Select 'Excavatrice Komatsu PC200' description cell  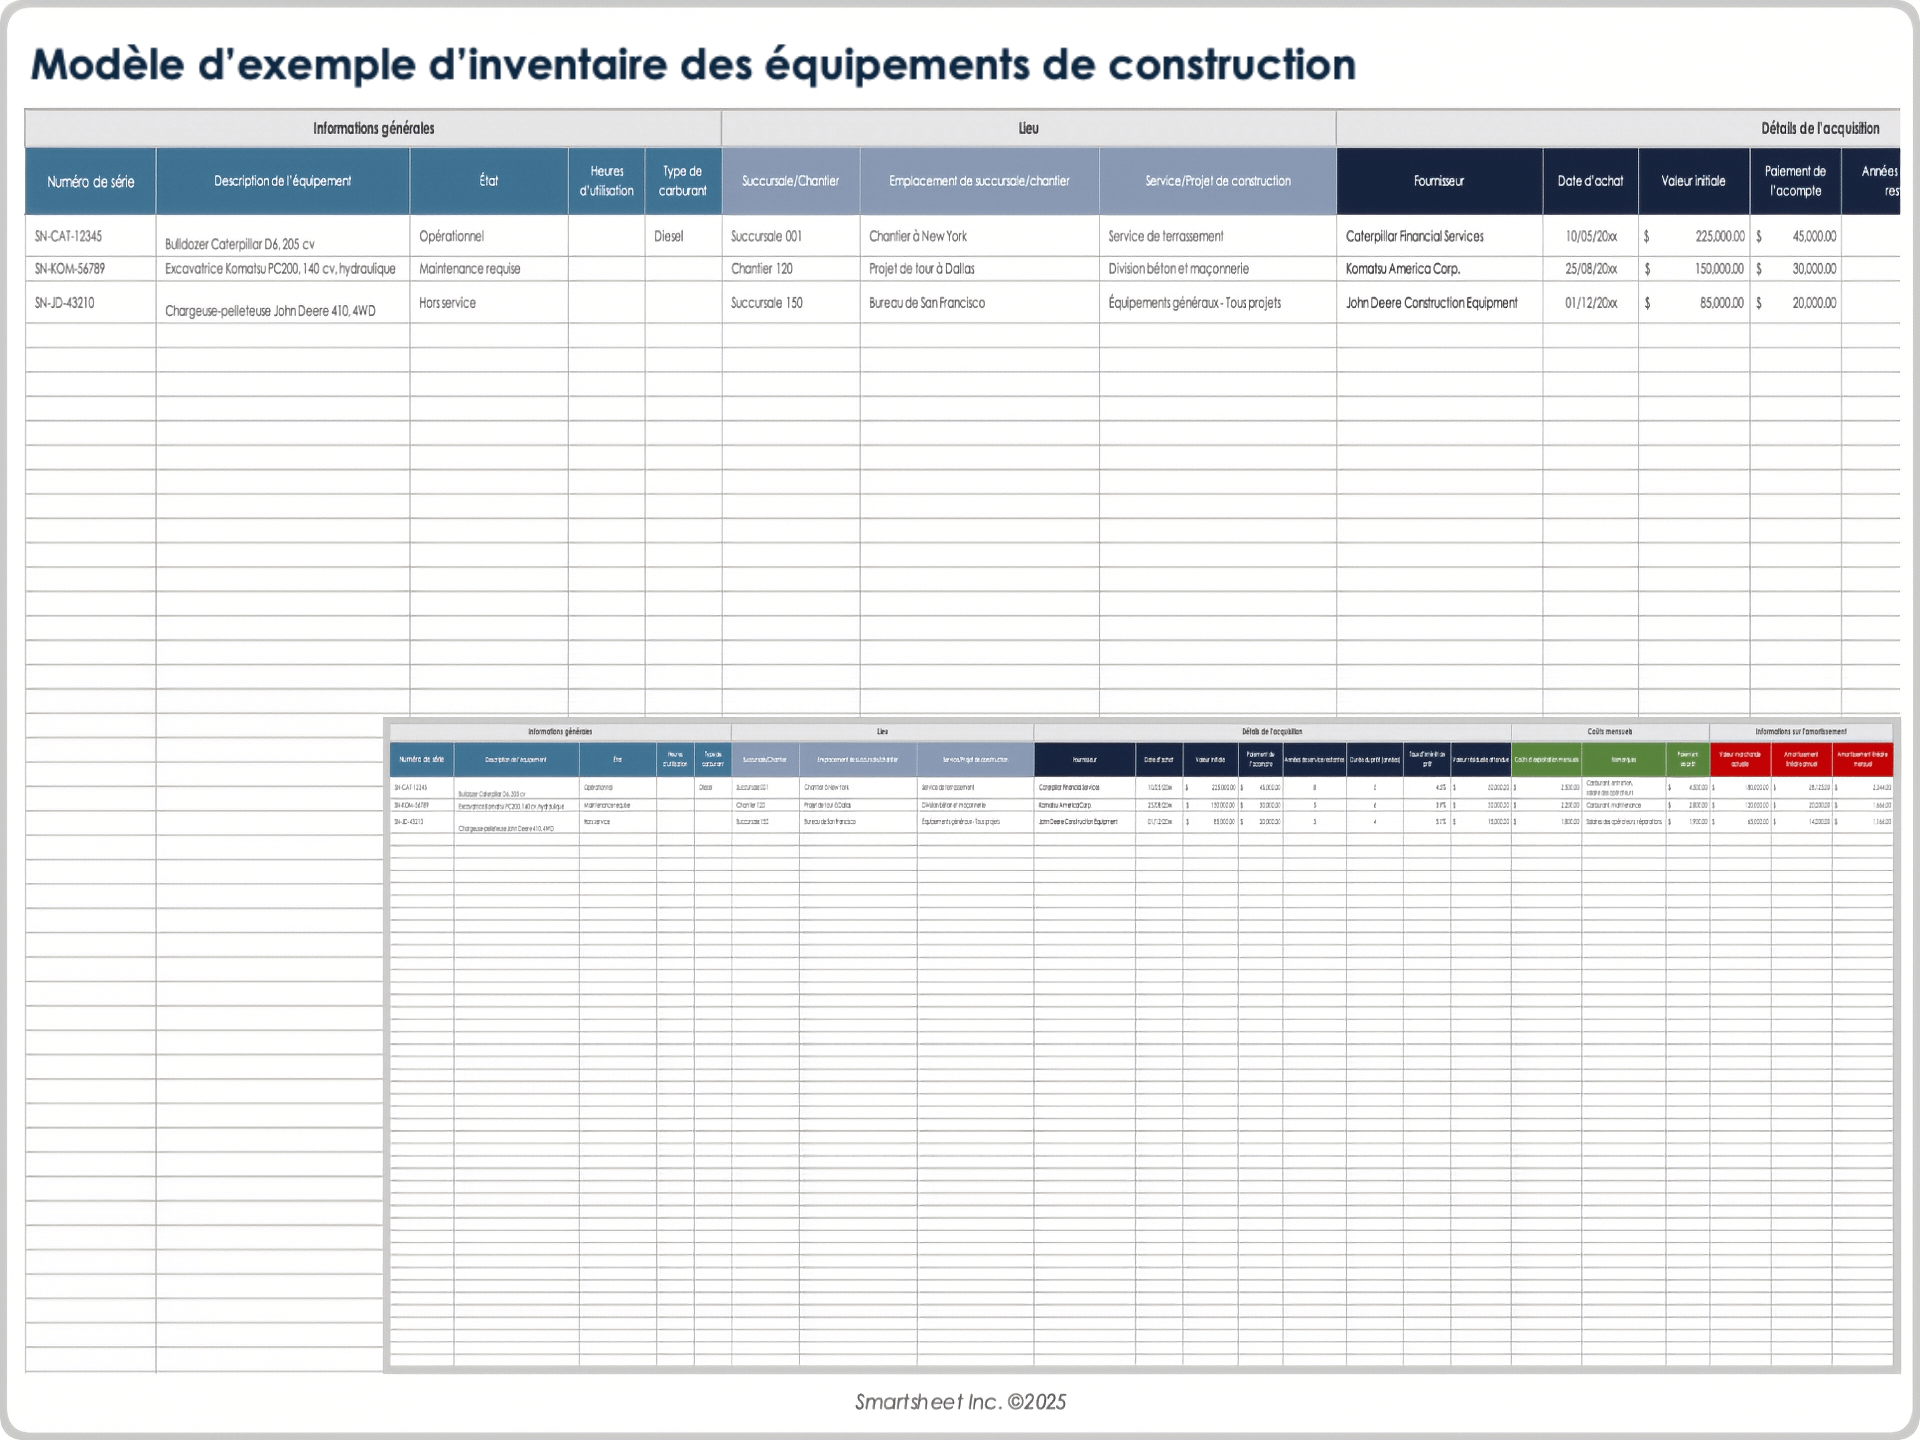click(x=283, y=269)
